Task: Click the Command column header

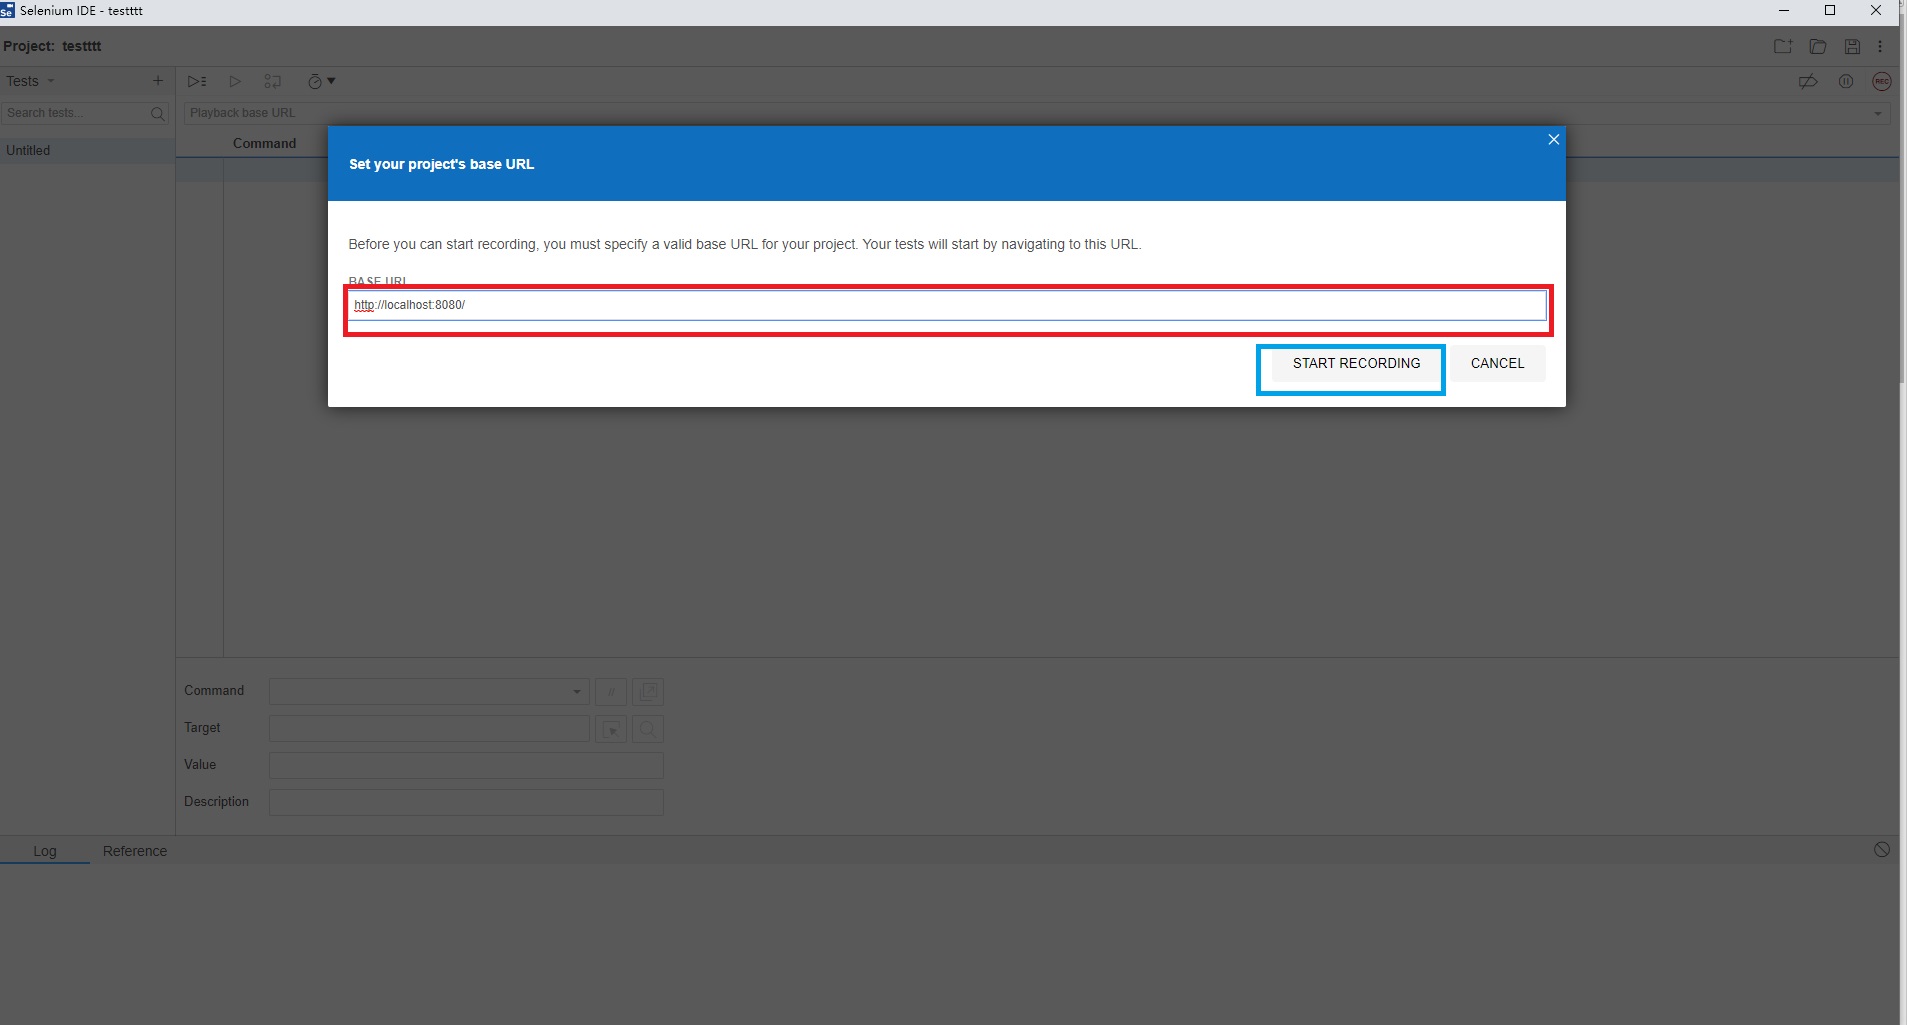Action: 264,143
